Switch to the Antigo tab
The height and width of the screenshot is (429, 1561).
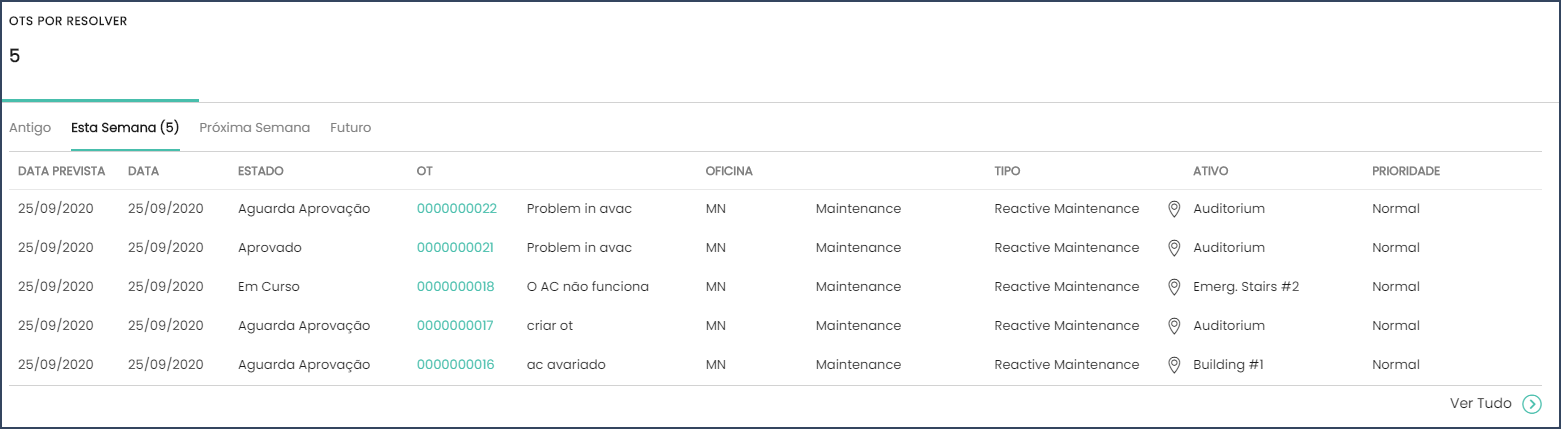(x=30, y=128)
